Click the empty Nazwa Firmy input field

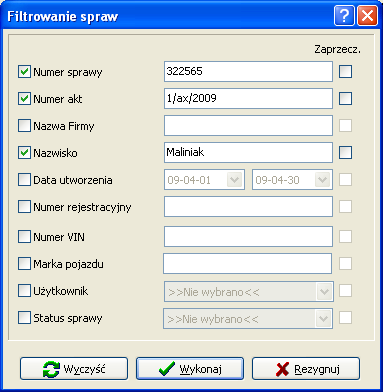[248, 125]
